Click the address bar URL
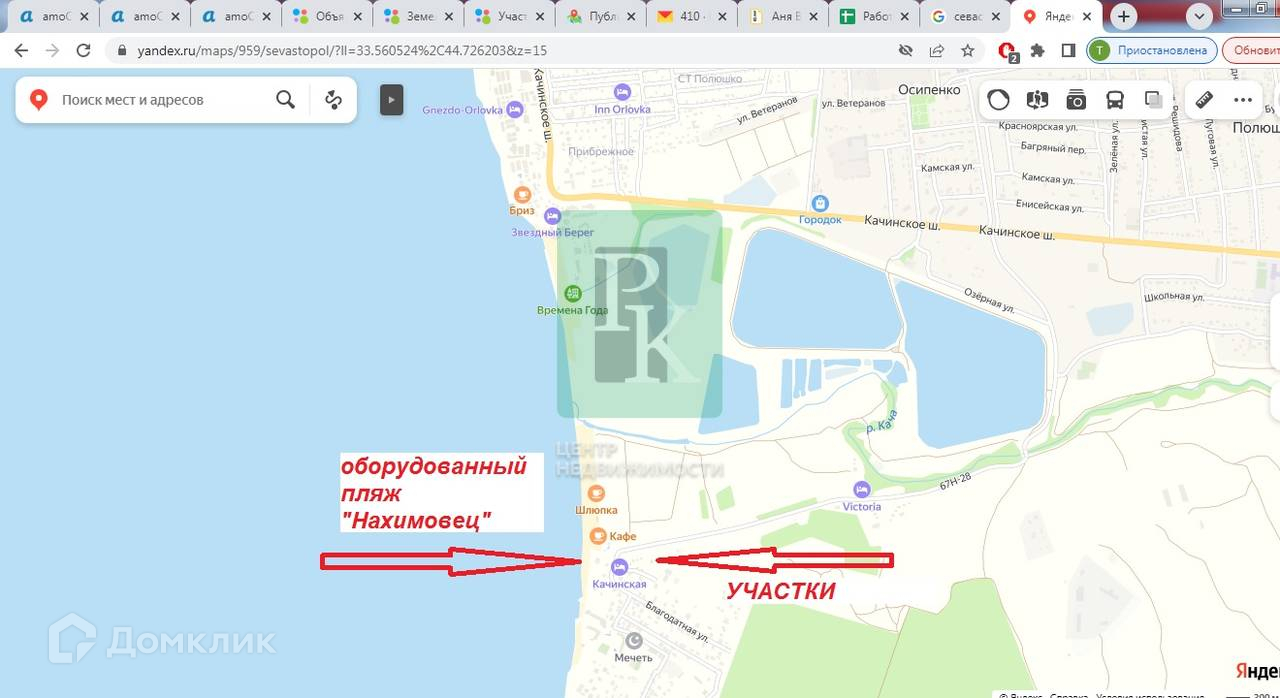1280x698 pixels. click(341, 50)
